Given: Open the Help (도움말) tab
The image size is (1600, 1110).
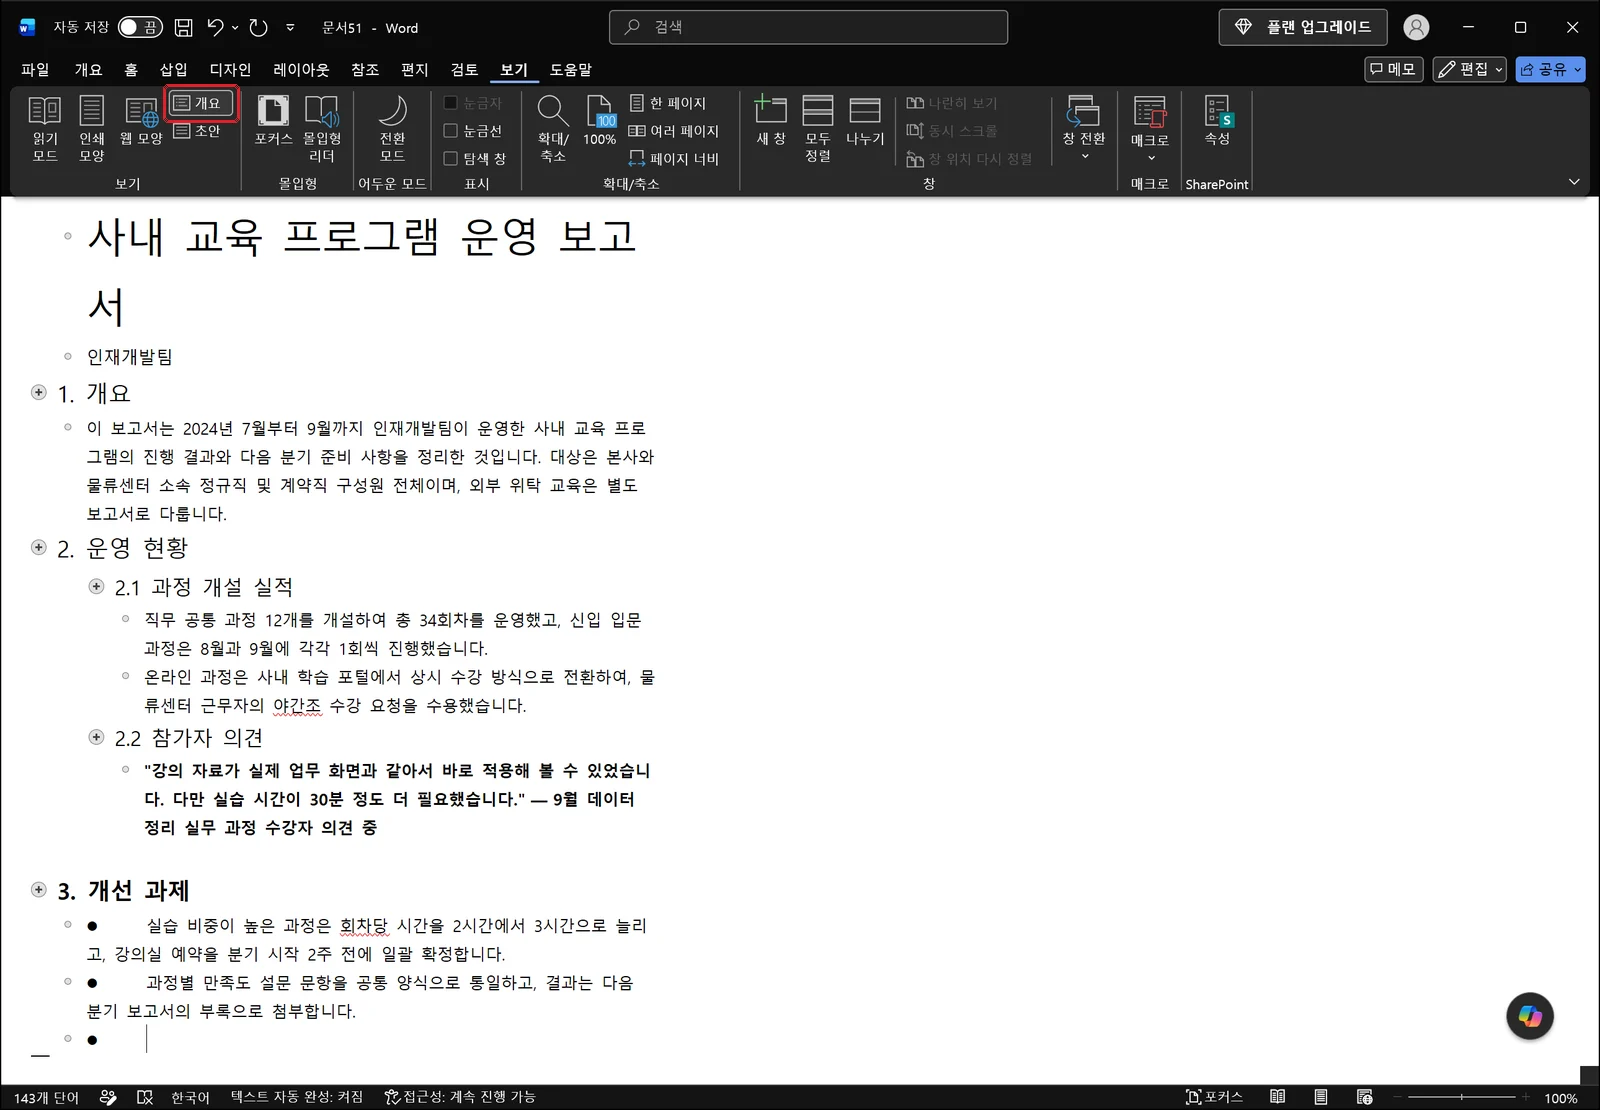Looking at the screenshot, I should coord(571,69).
